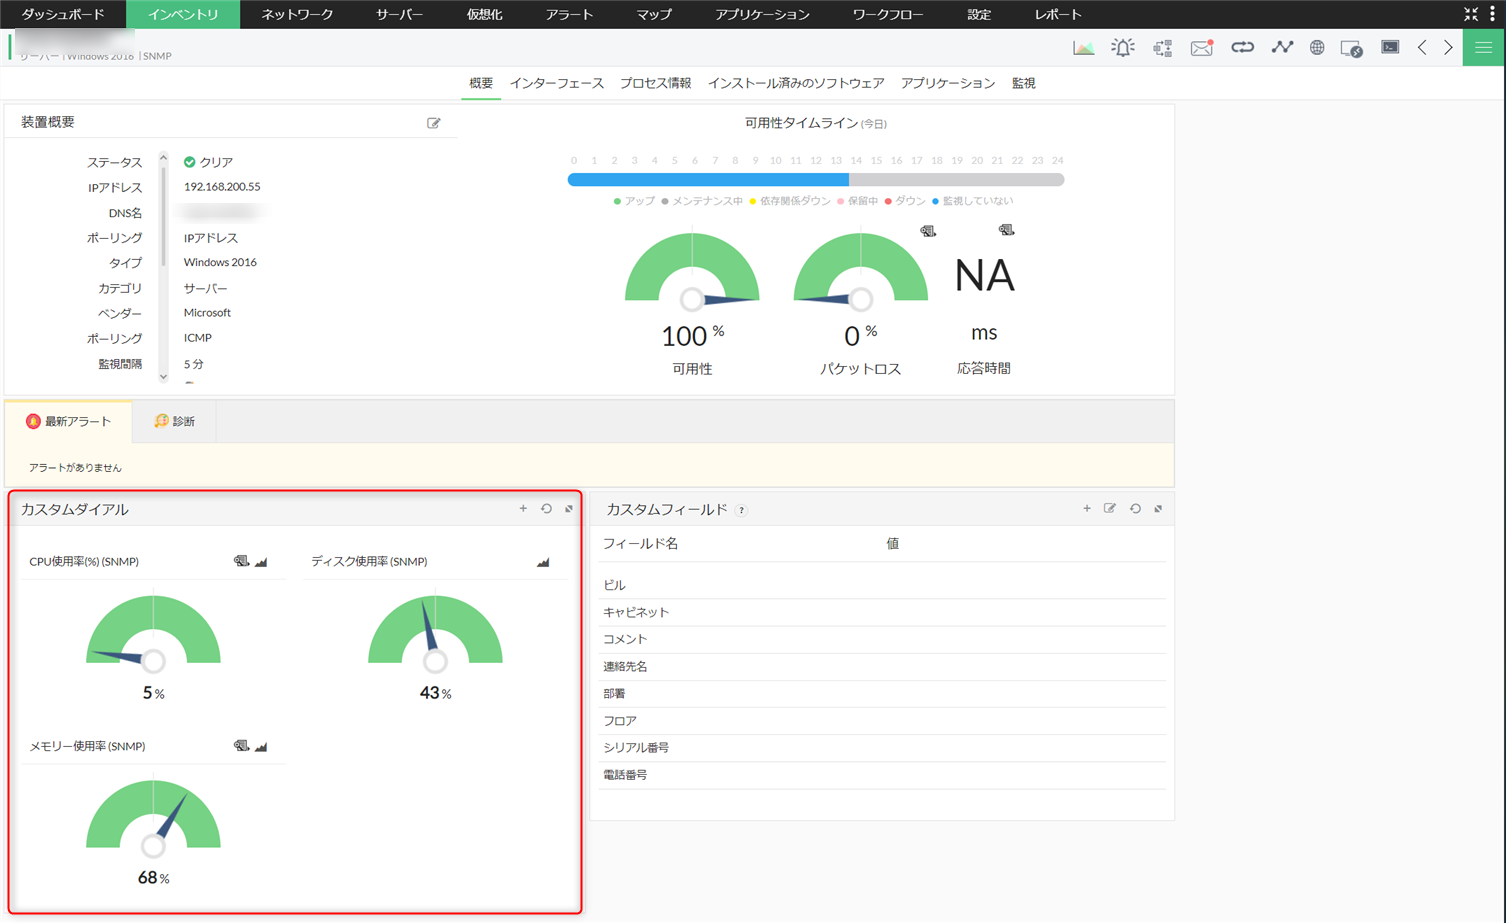Switch to the インストール済みのソフトウェア tab
This screenshot has height=923, width=1506.
[796, 83]
